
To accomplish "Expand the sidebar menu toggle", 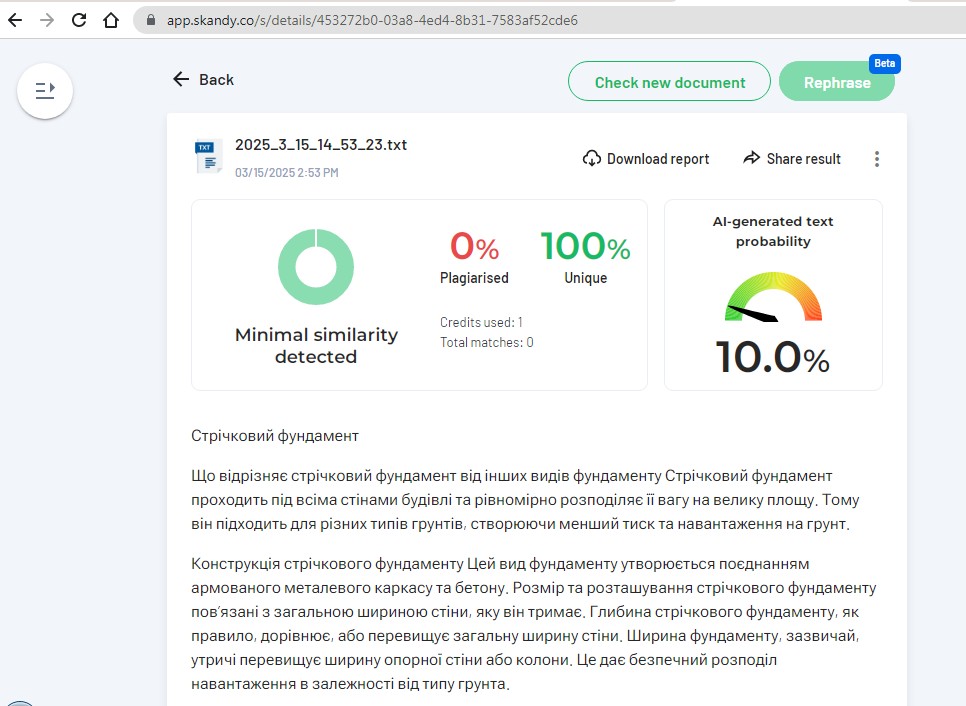I will [x=45, y=91].
